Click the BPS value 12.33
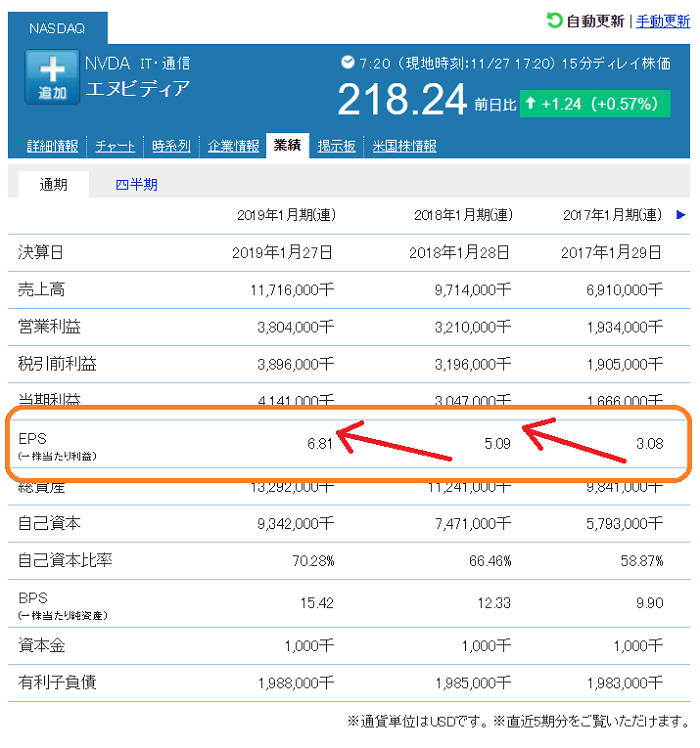 (x=494, y=603)
